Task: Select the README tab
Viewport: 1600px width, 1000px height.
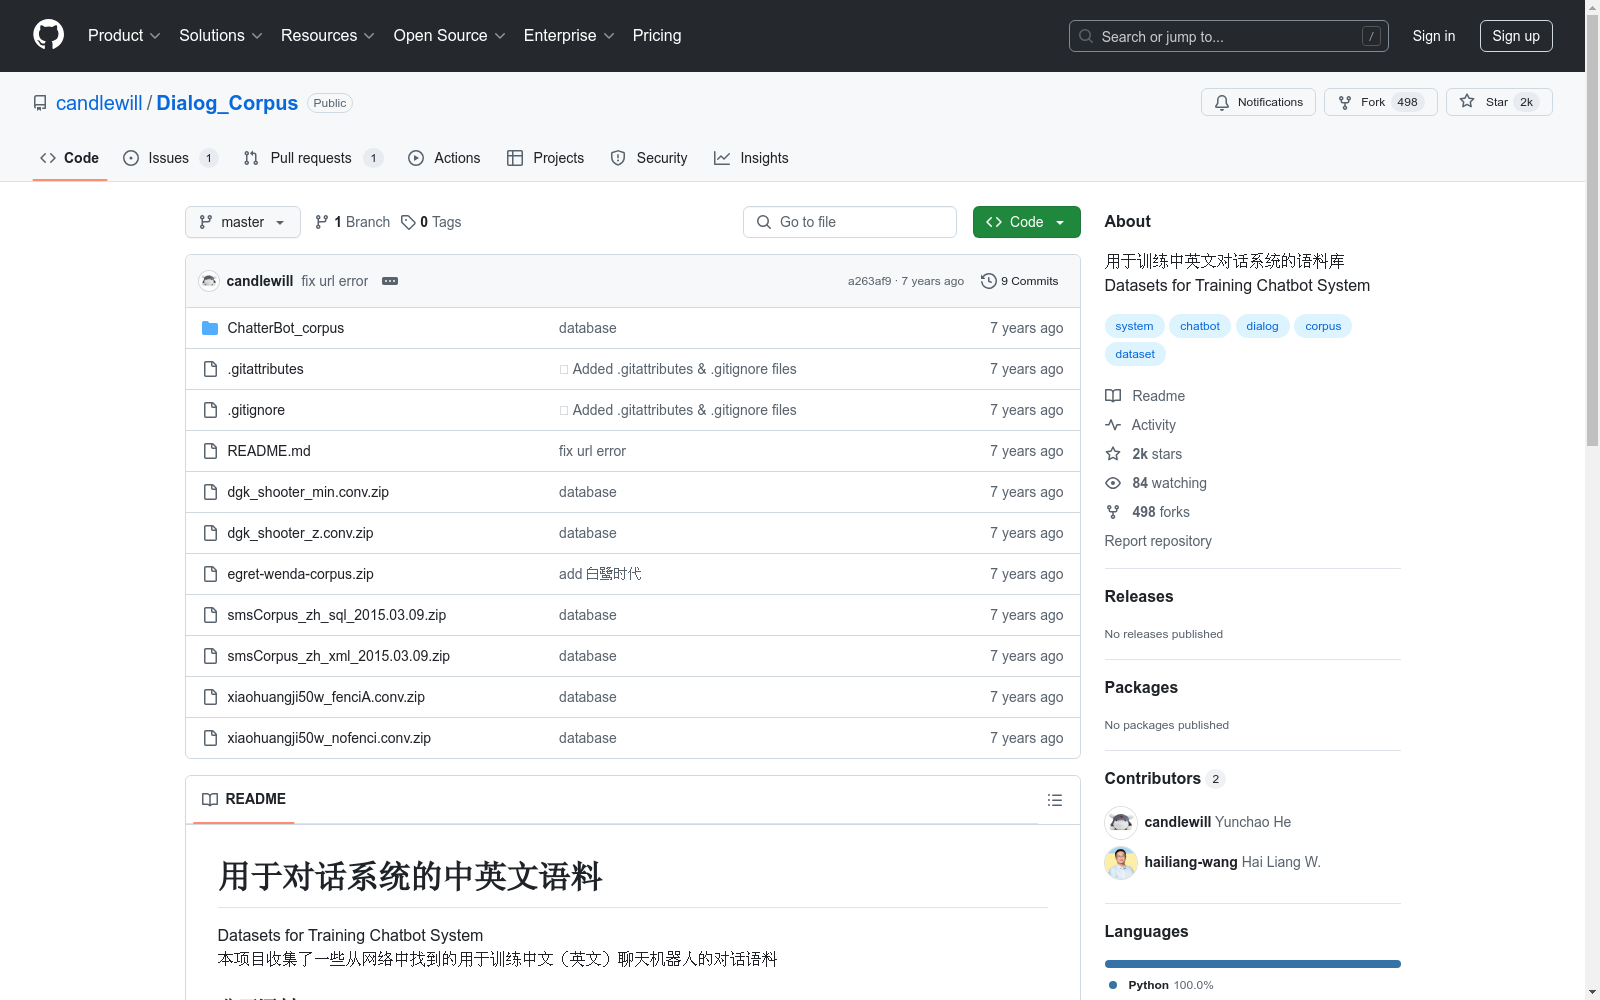Action: click(244, 799)
